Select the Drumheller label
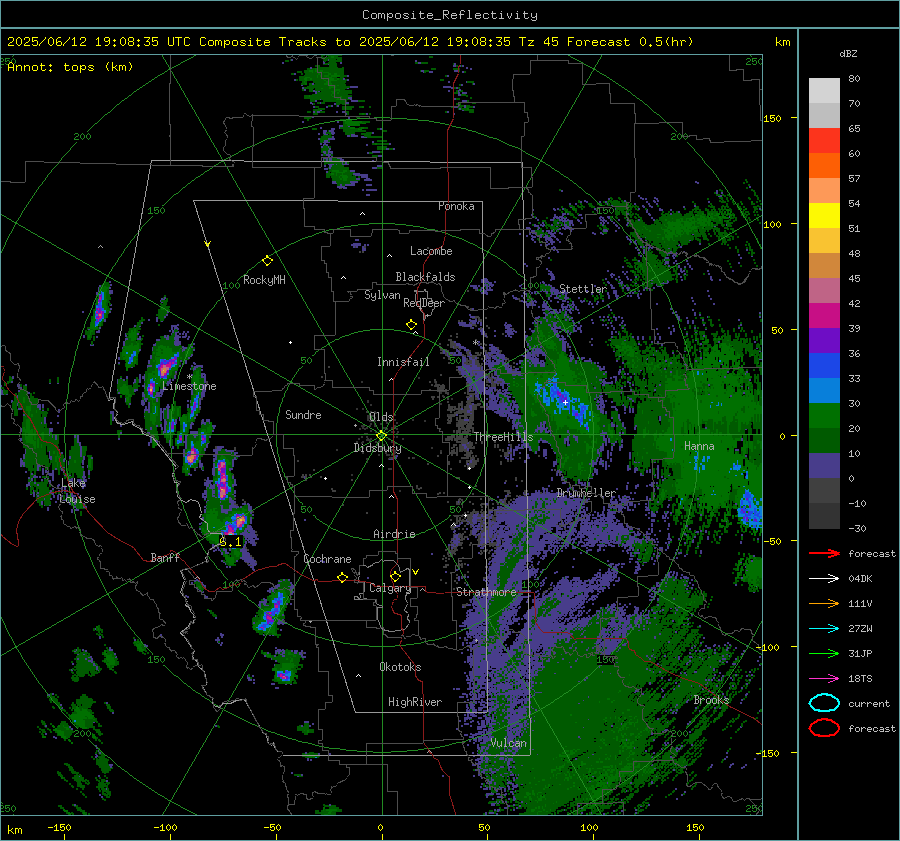 pos(586,493)
